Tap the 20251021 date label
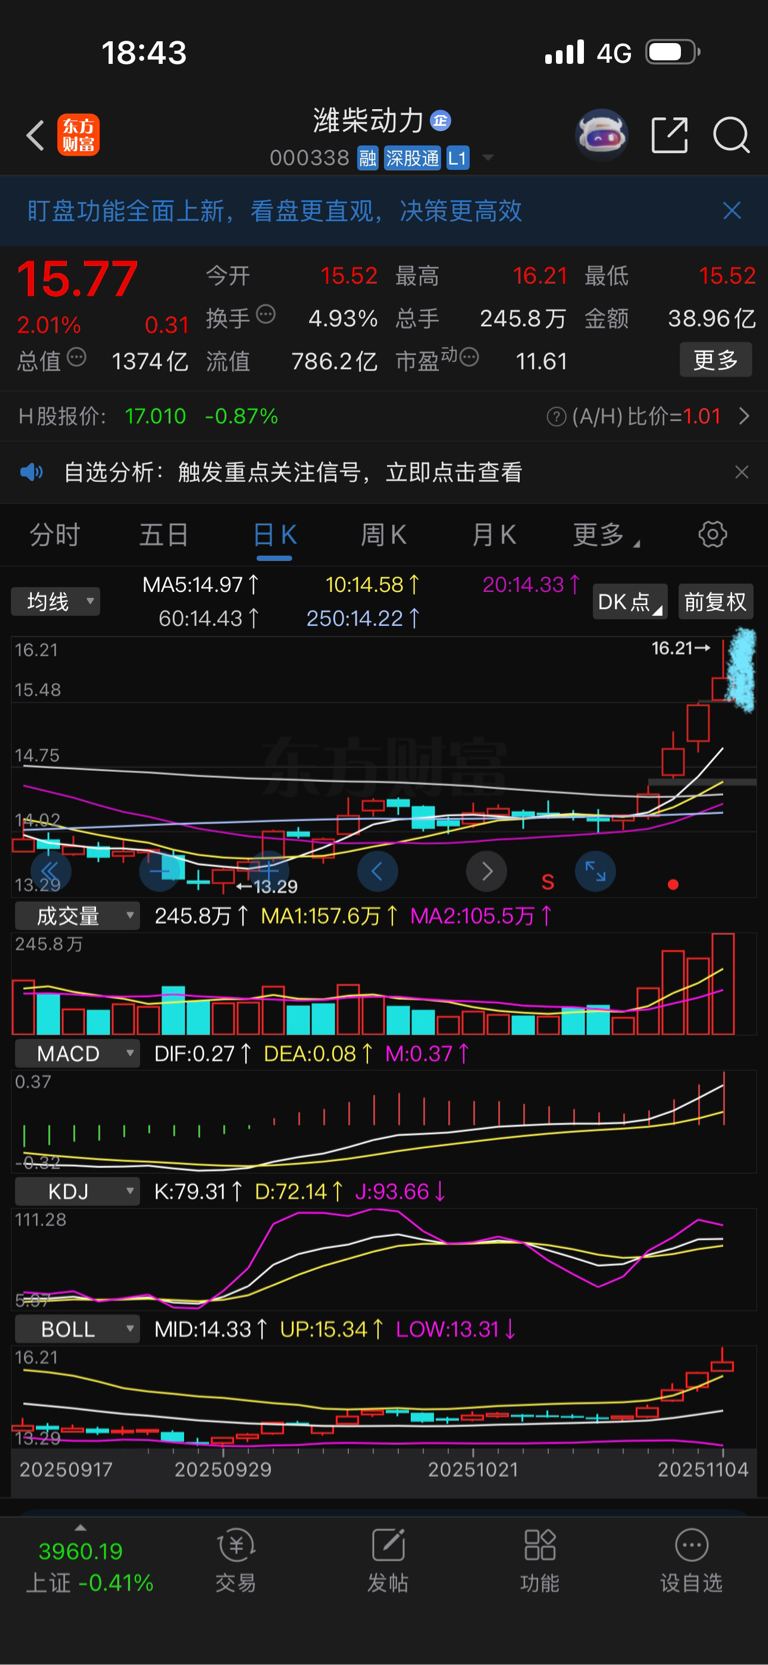Image resolution: width=768 pixels, height=1665 pixels. pyautogui.click(x=473, y=1469)
